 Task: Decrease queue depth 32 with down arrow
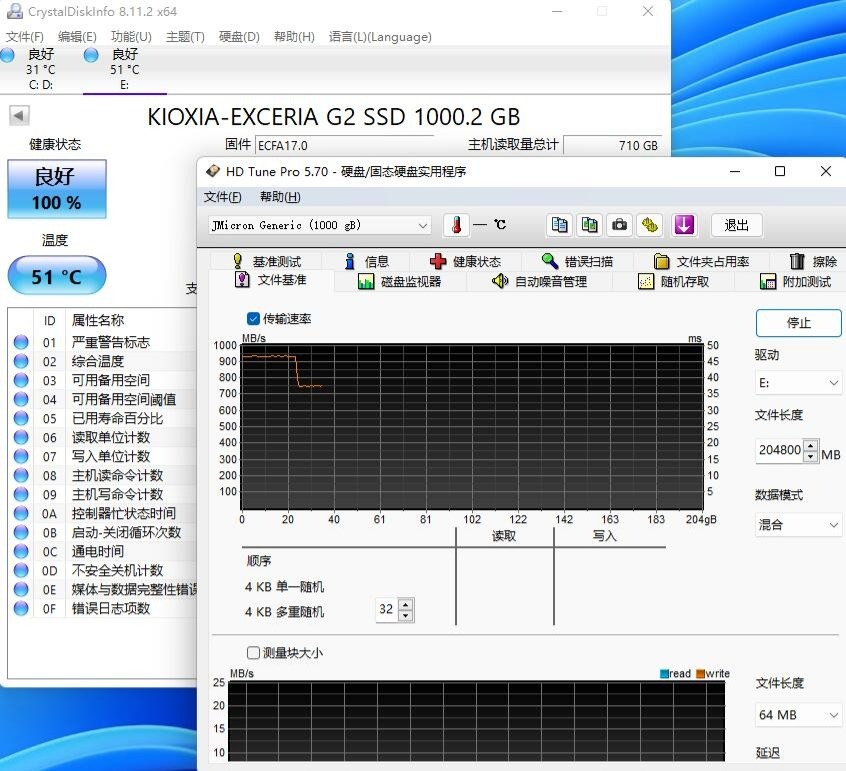coord(406,615)
